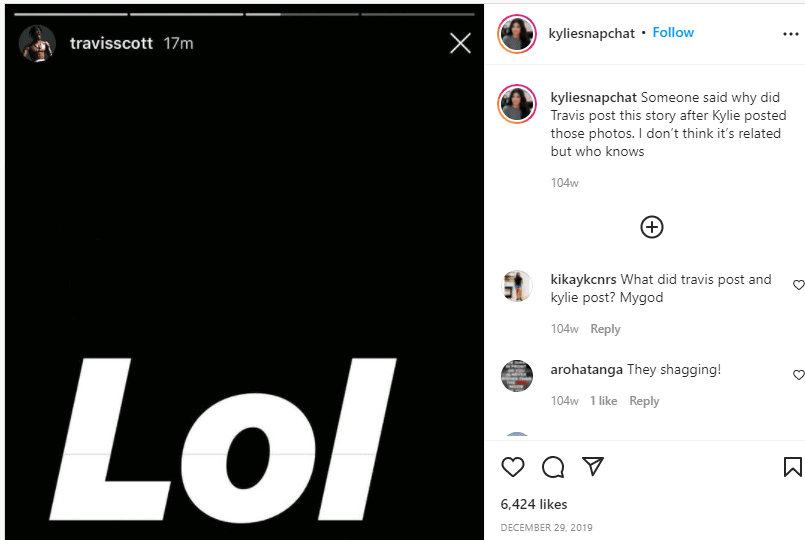View the 1 like on arohatanga's comment
The height and width of the screenshot is (540, 805).
pyautogui.click(x=603, y=401)
